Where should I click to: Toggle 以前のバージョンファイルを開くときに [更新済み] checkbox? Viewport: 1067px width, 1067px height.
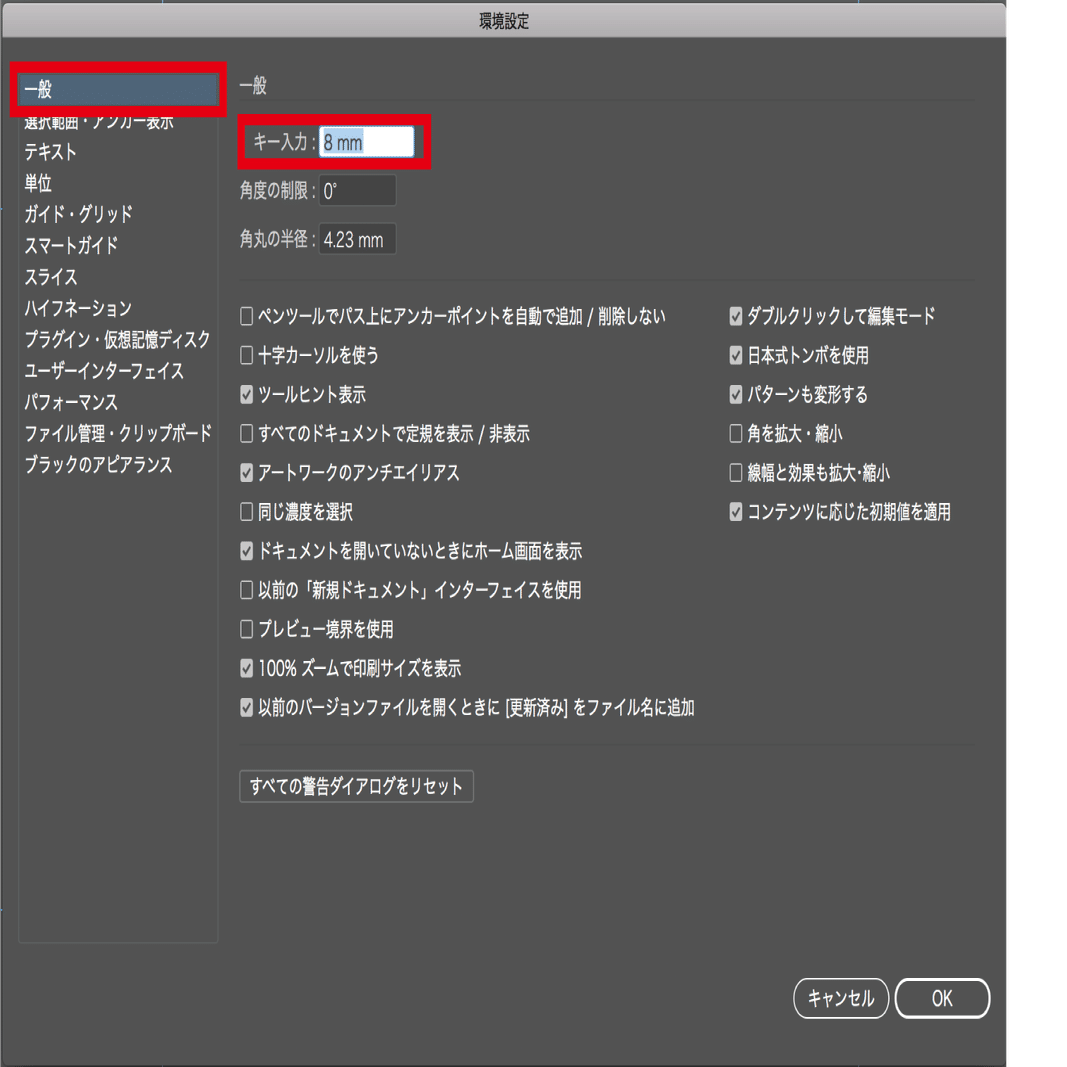246,708
